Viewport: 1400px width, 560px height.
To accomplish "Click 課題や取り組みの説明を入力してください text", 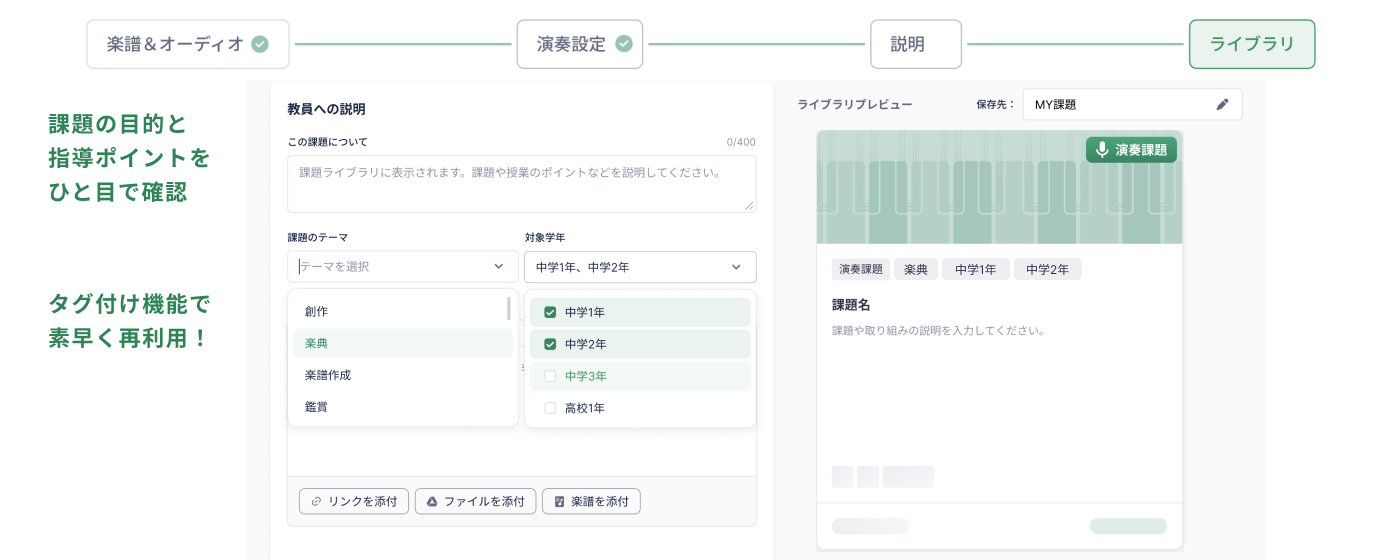I will (938, 330).
